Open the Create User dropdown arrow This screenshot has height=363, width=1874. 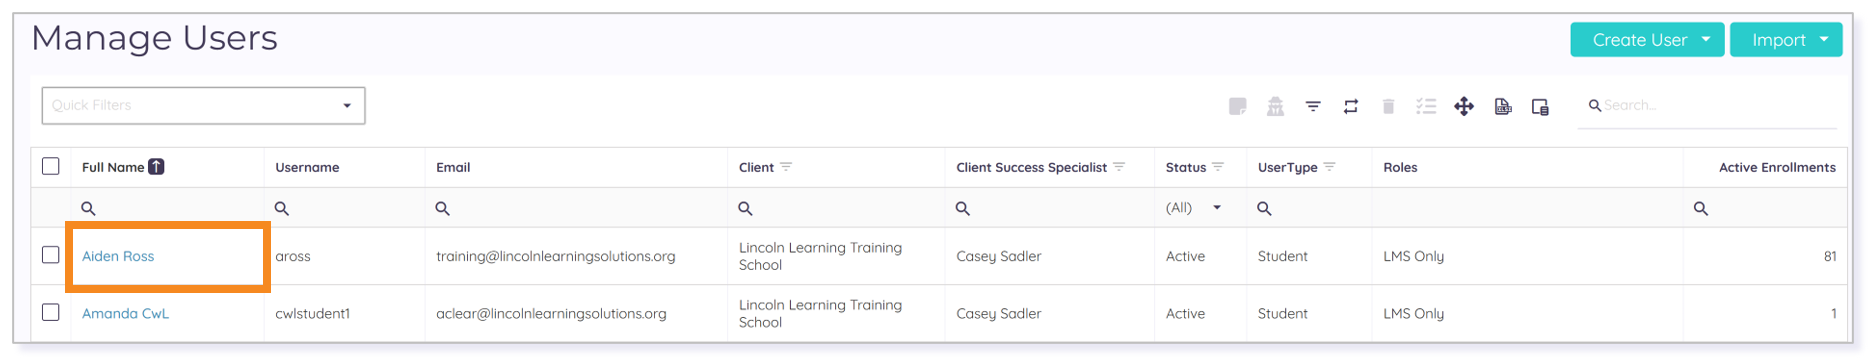click(1706, 39)
